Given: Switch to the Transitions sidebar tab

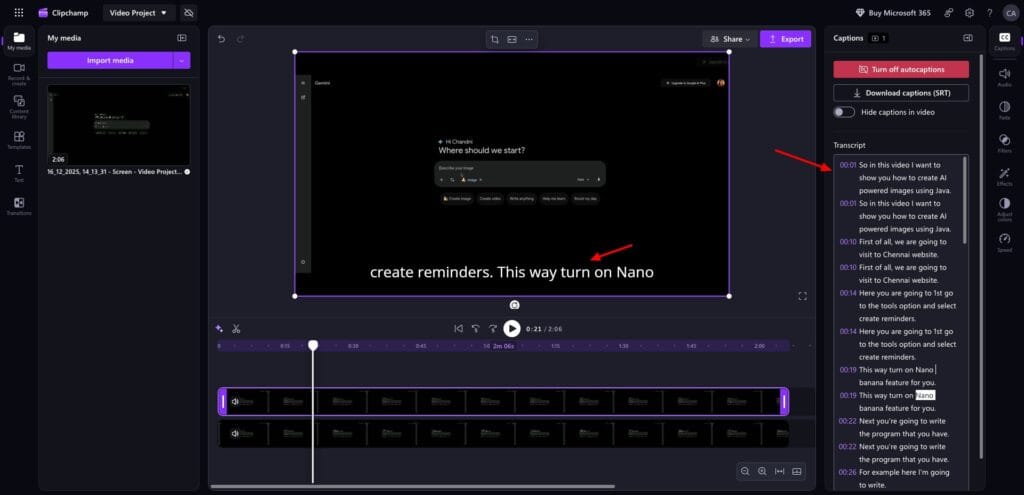Looking at the screenshot, I should coord(18,206).
